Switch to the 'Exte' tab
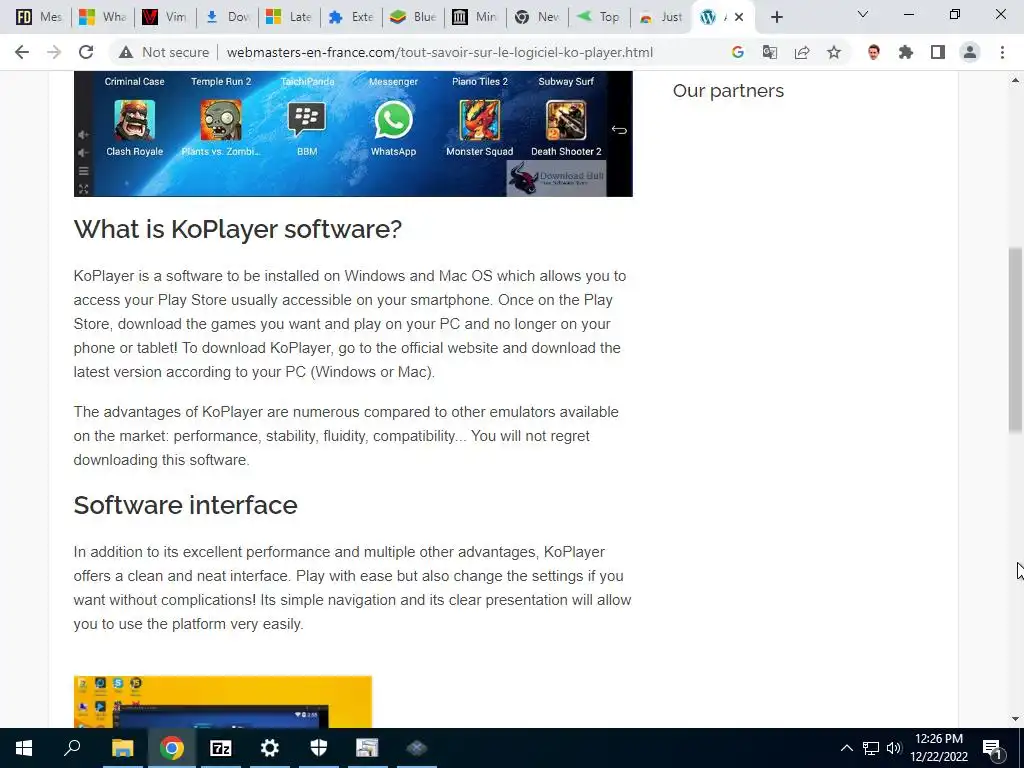Screen dimensions: 1024x768 (351, 17)
